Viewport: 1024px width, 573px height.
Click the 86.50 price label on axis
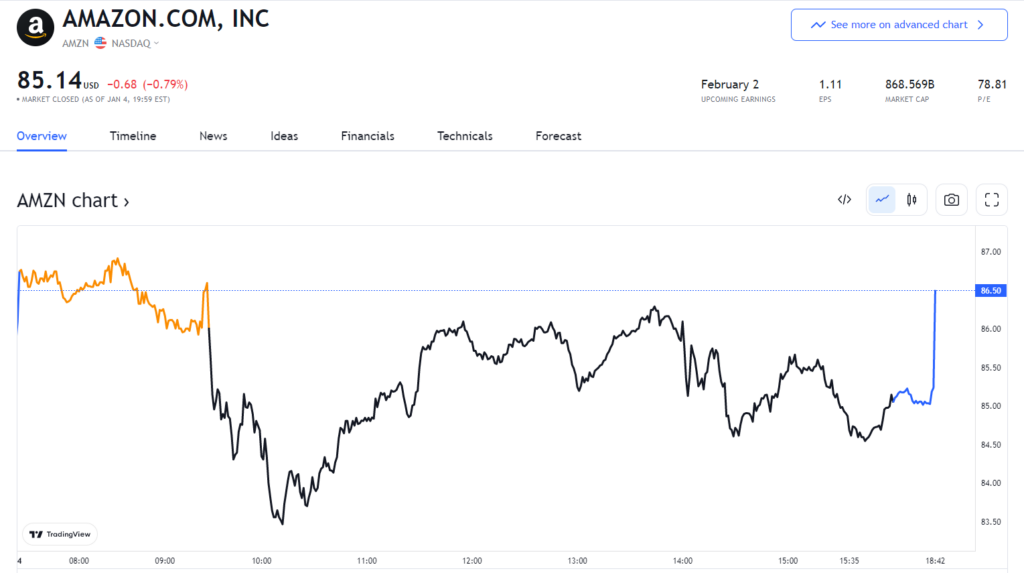pyautogui.click(x=991, y=291)
